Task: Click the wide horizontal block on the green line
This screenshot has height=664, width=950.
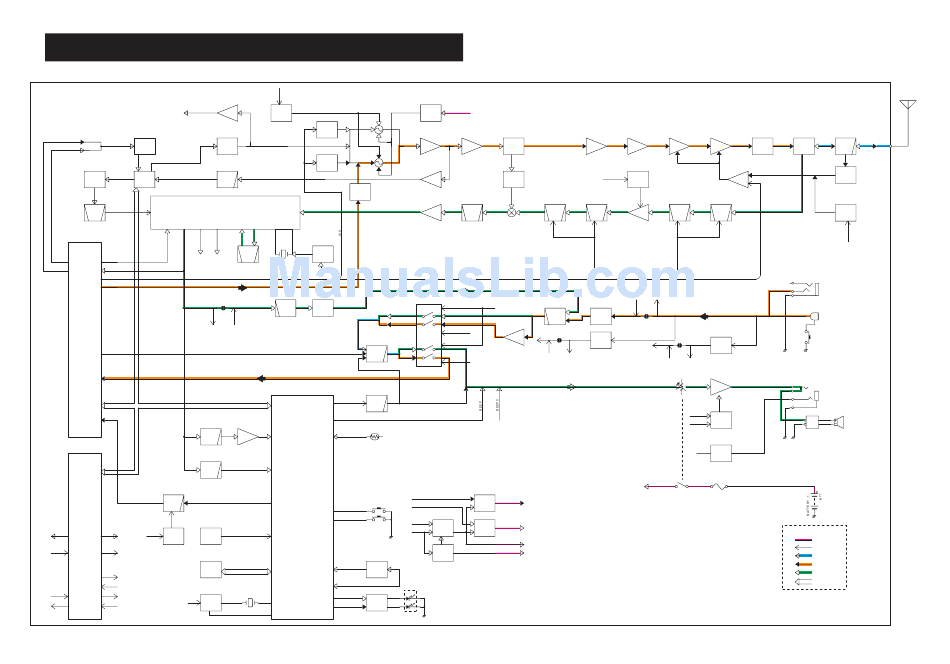Action: [x=225, y=213]
